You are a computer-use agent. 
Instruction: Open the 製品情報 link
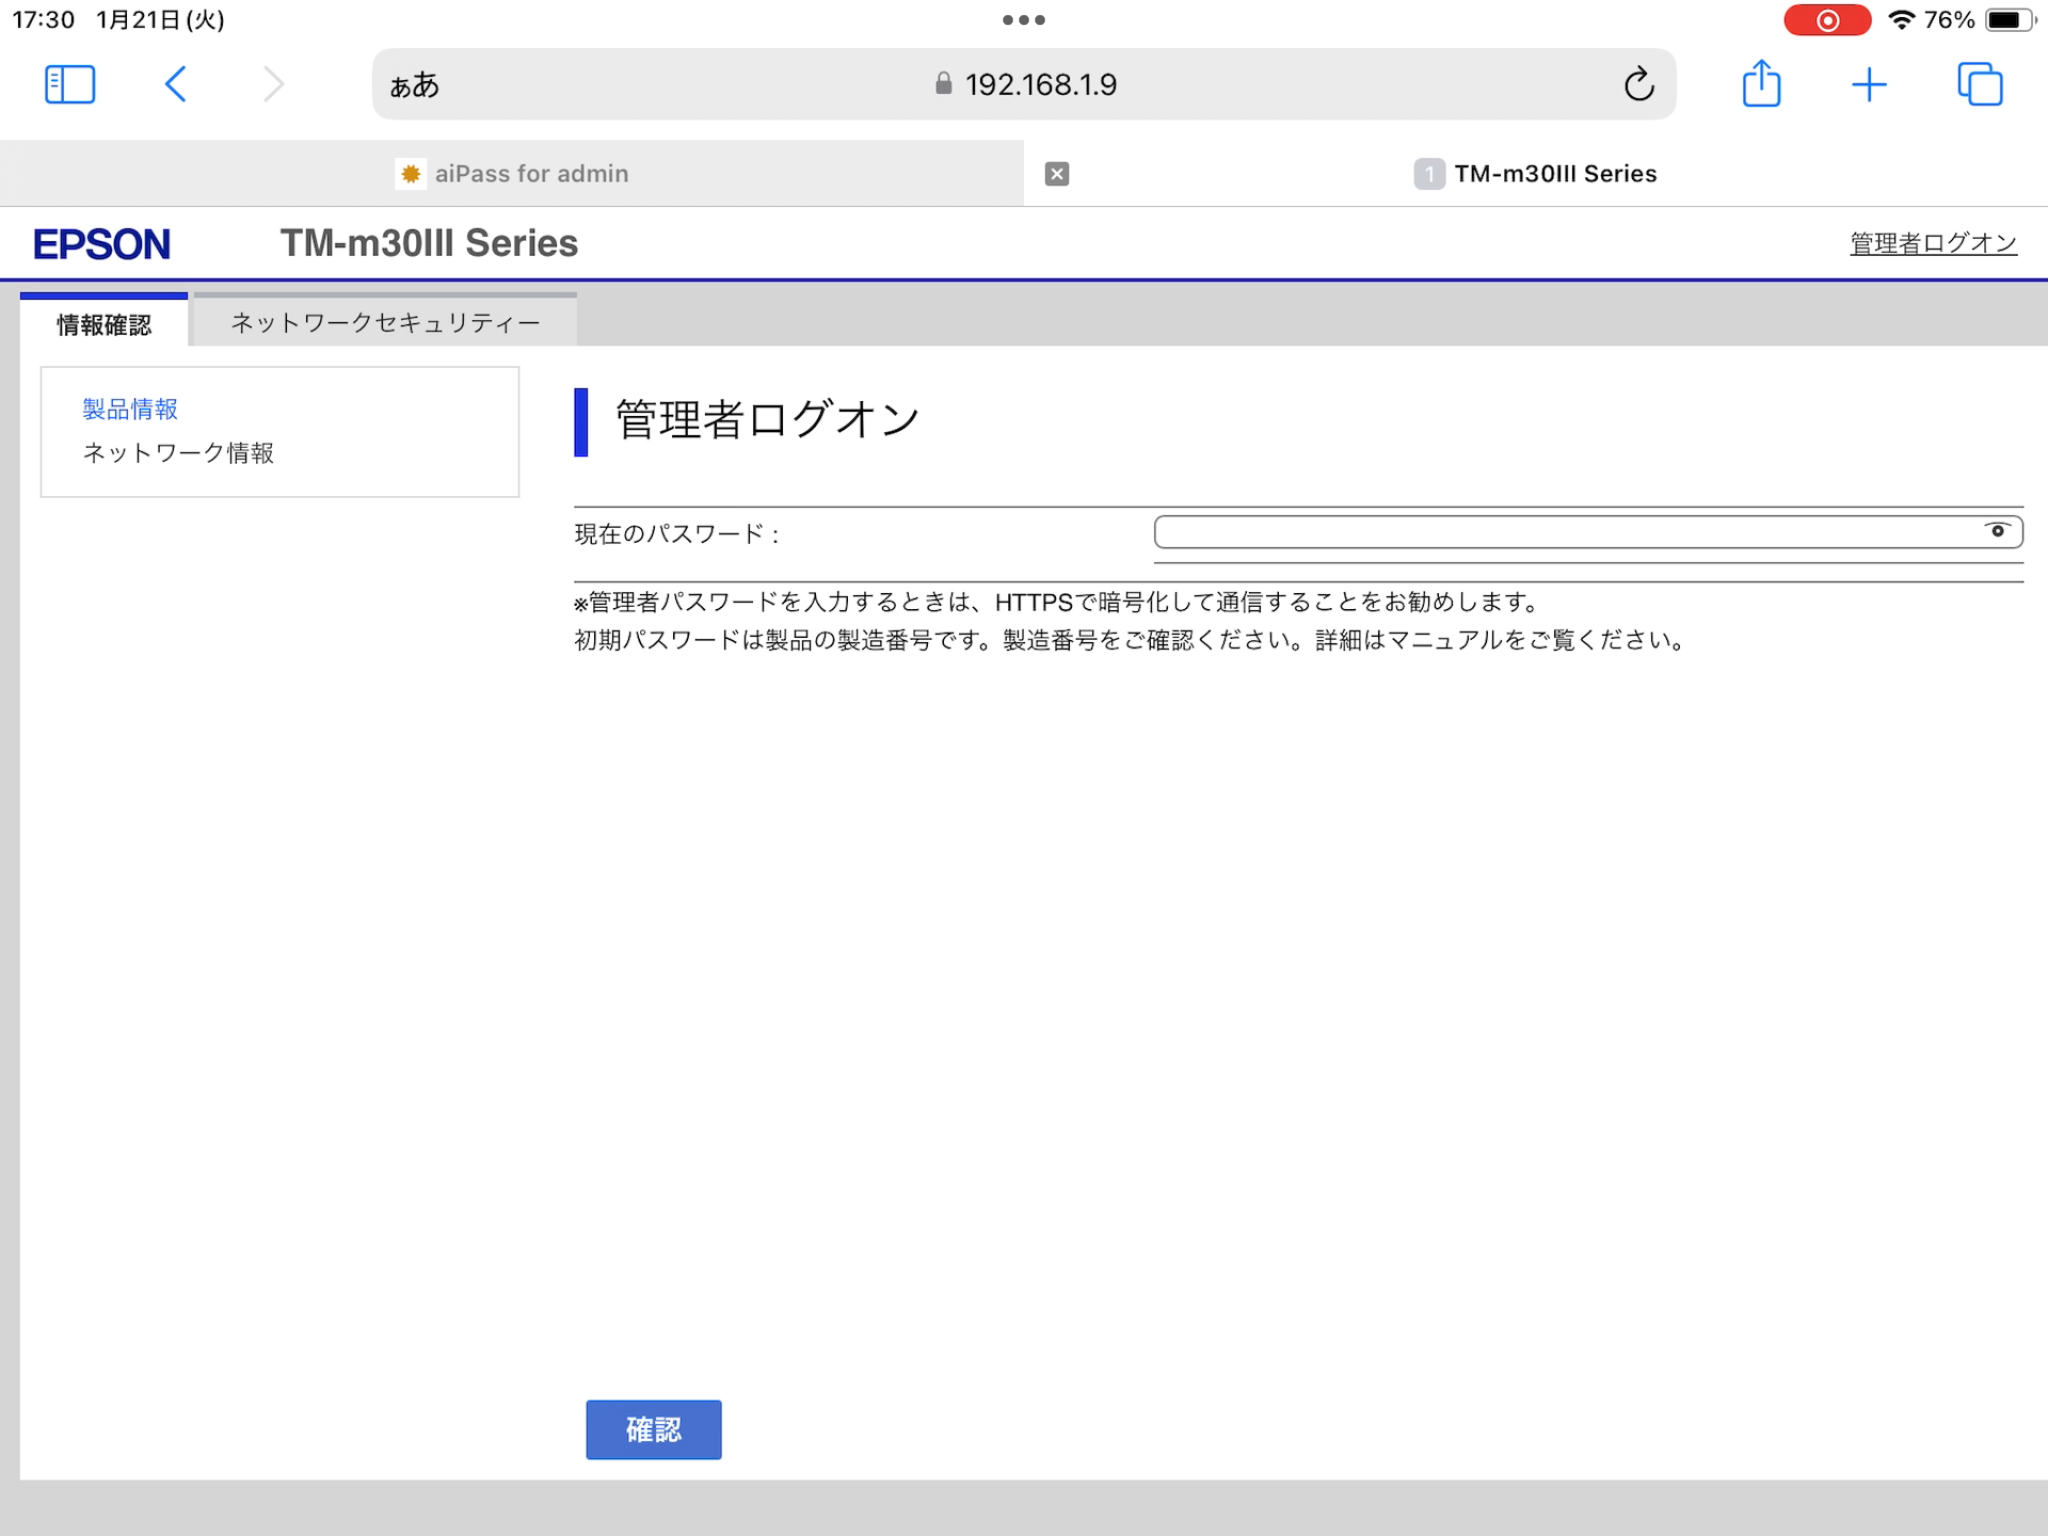[130, 409]
